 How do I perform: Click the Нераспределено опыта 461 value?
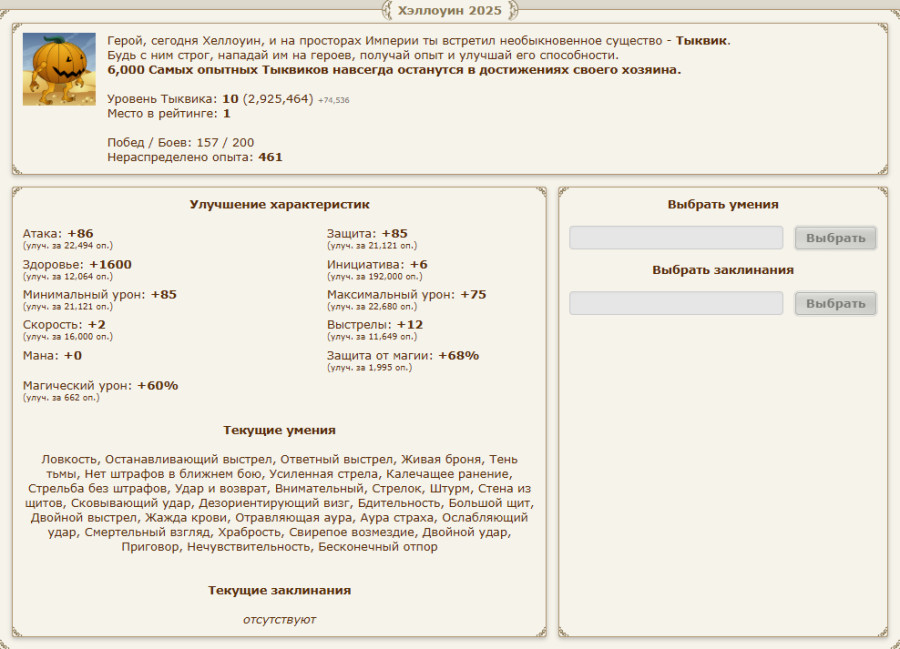(270, 157)
